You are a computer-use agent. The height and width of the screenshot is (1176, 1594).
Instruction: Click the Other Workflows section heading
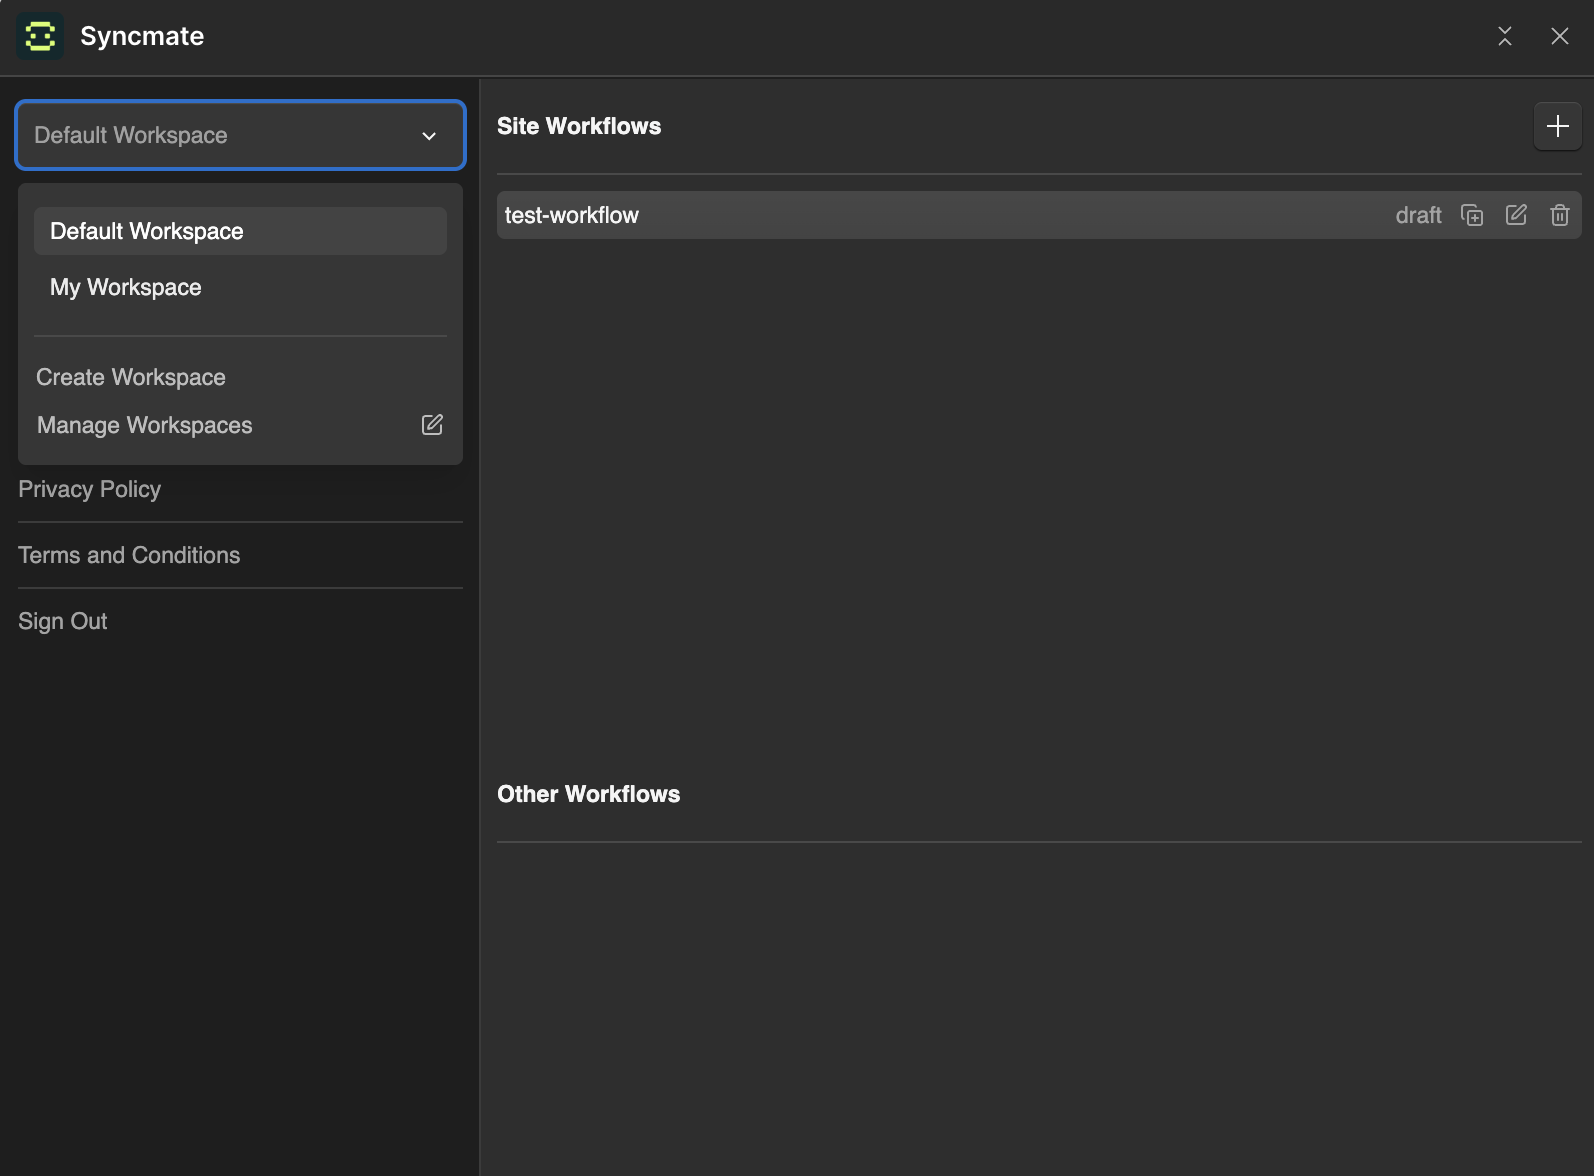coord(588,794)
